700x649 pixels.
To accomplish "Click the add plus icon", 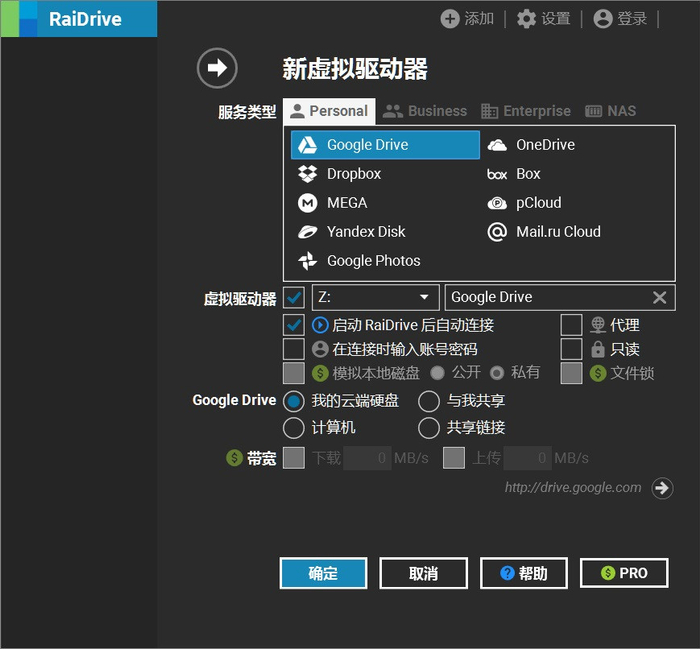I will tap(450, 19).
